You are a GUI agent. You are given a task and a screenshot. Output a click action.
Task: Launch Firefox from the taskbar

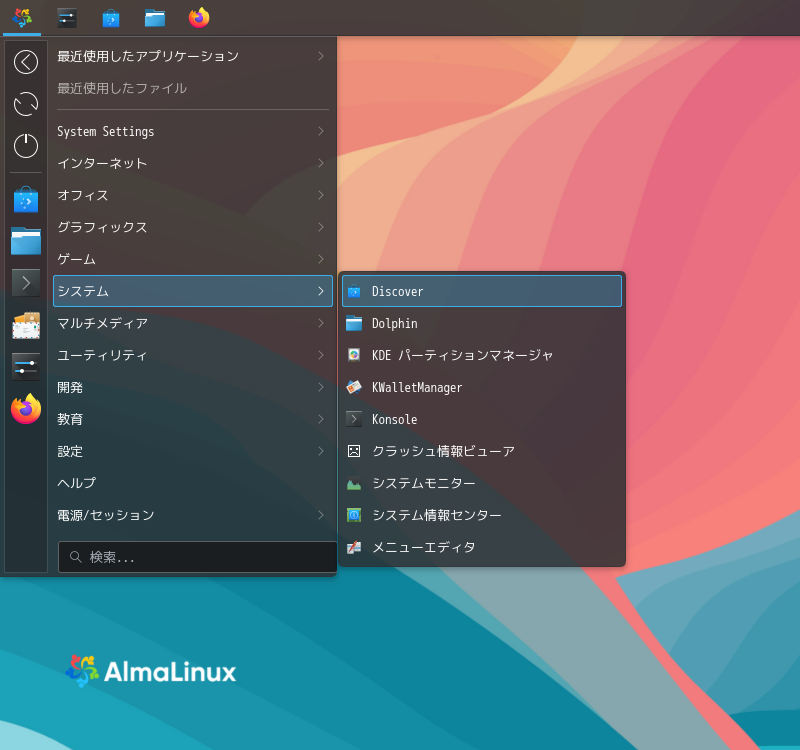pyautogui.click(x=199, y=17)
